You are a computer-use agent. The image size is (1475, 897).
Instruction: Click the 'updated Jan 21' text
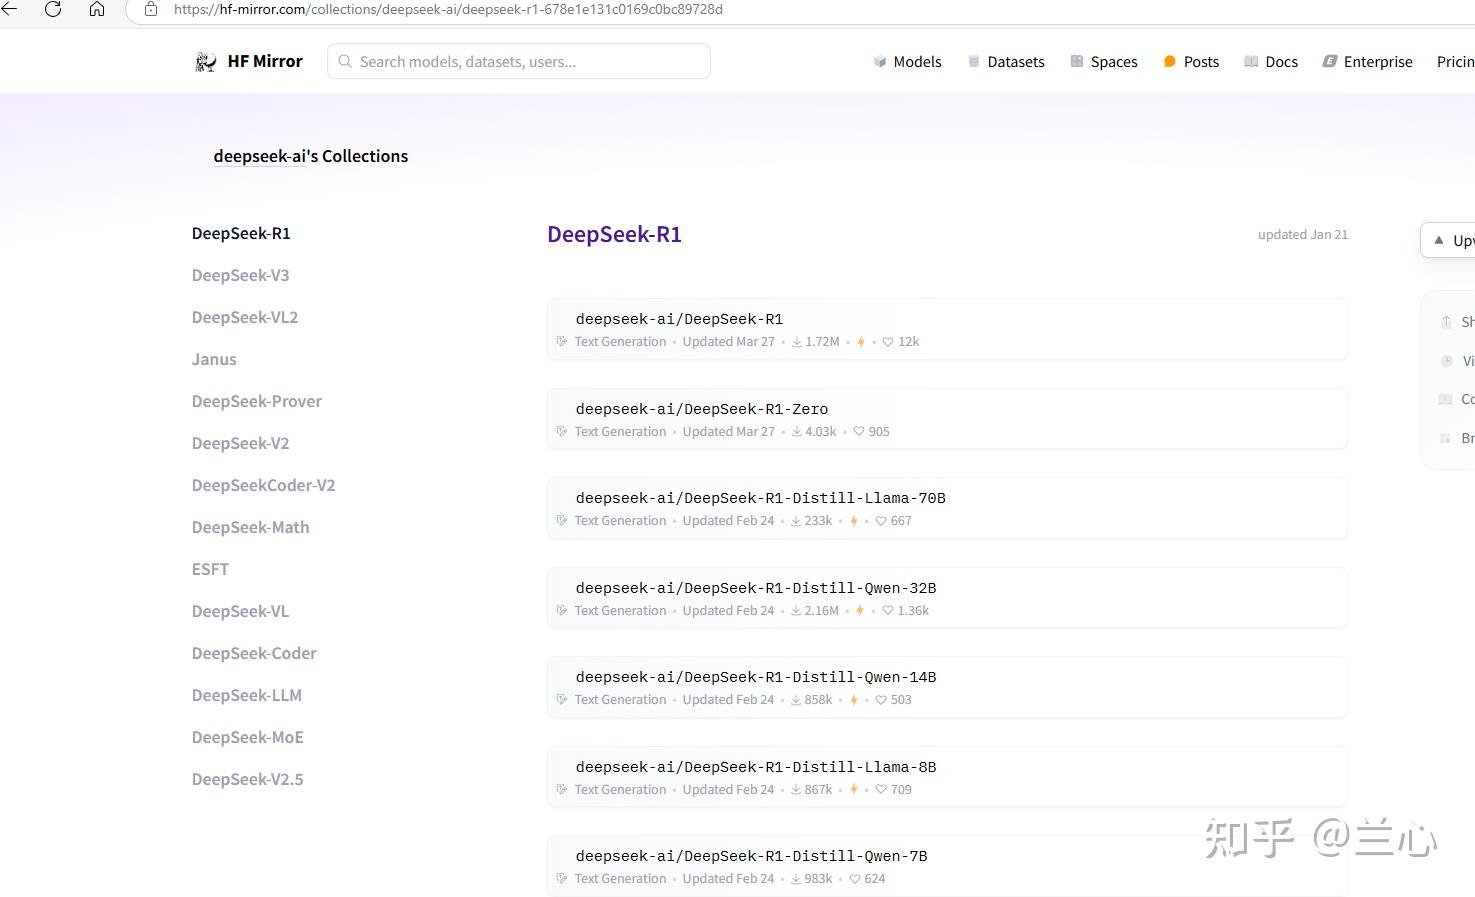(x=1303, y=235)
